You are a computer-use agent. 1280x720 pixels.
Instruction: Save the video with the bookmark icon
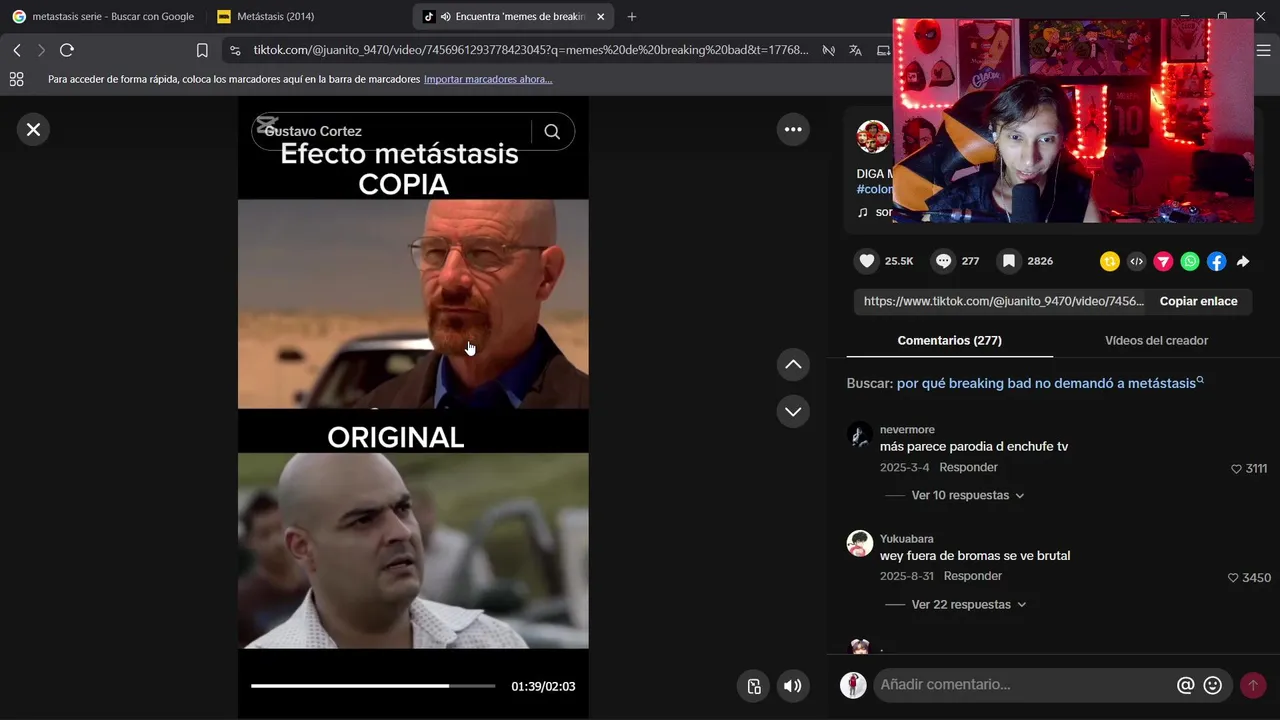(1009, 261)
